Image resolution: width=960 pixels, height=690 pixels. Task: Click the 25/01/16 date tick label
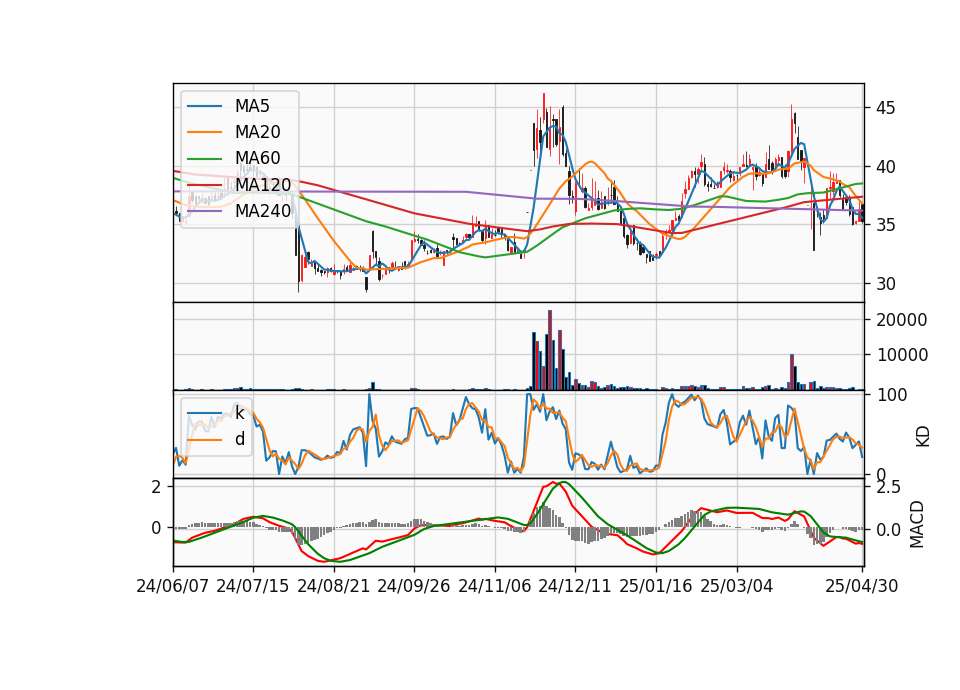(x=656, y=586)
